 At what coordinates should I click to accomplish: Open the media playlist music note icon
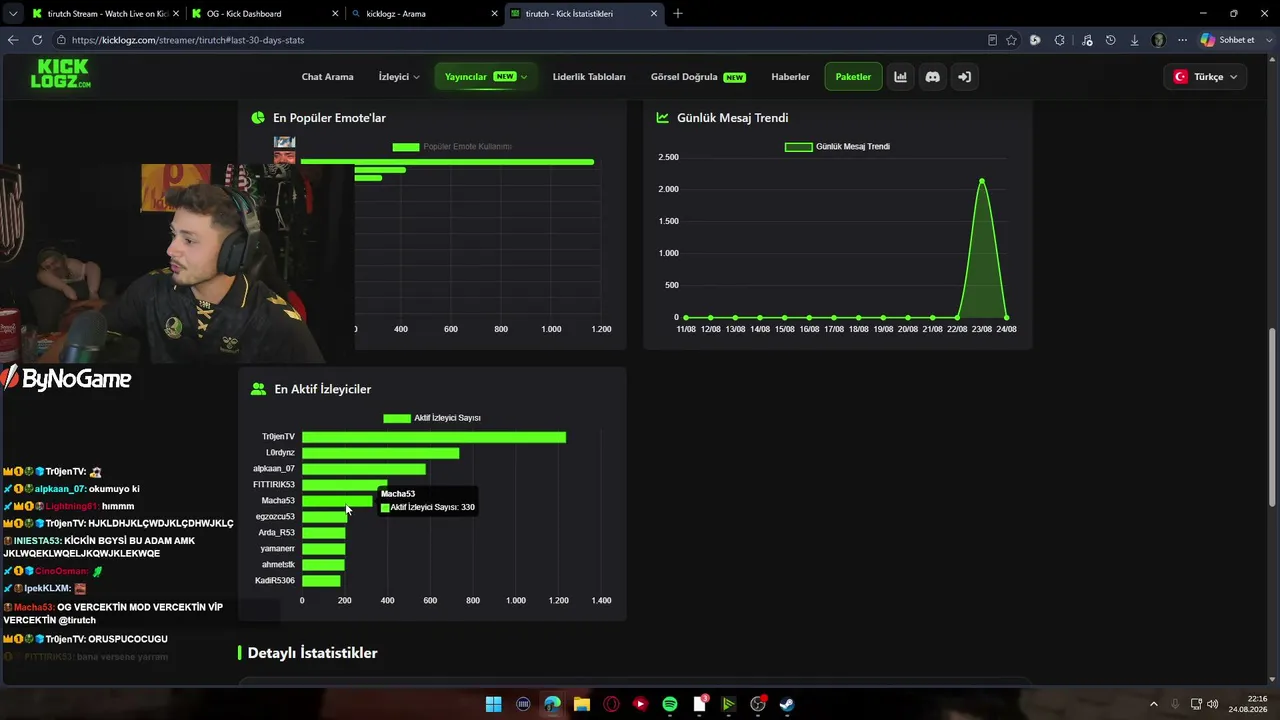coord(1087,40)
